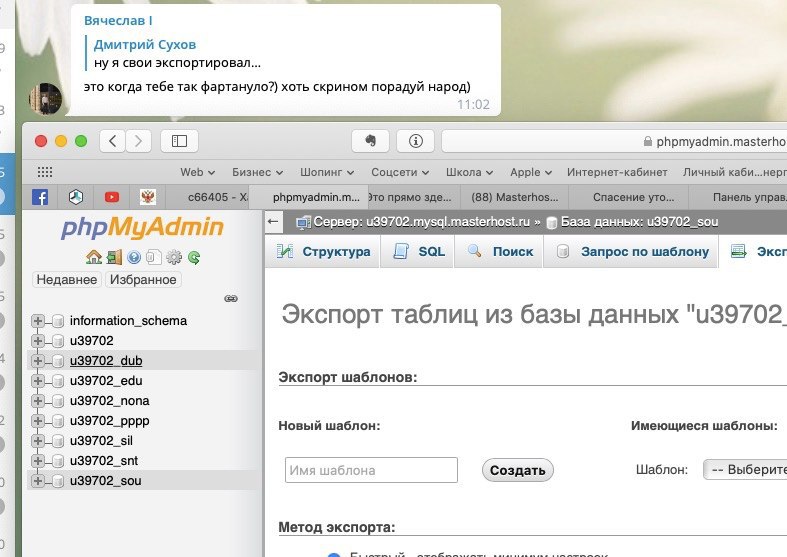This screenshot has height=557, width=787.
Task: Collapse navigation panel left arrow
Action: pos(273,221)
